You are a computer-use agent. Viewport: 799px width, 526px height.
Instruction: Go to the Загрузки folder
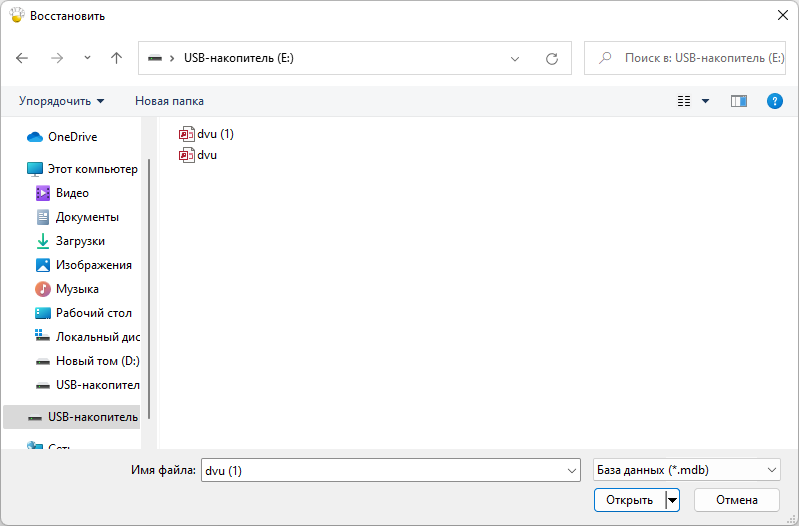coord(80,241)
